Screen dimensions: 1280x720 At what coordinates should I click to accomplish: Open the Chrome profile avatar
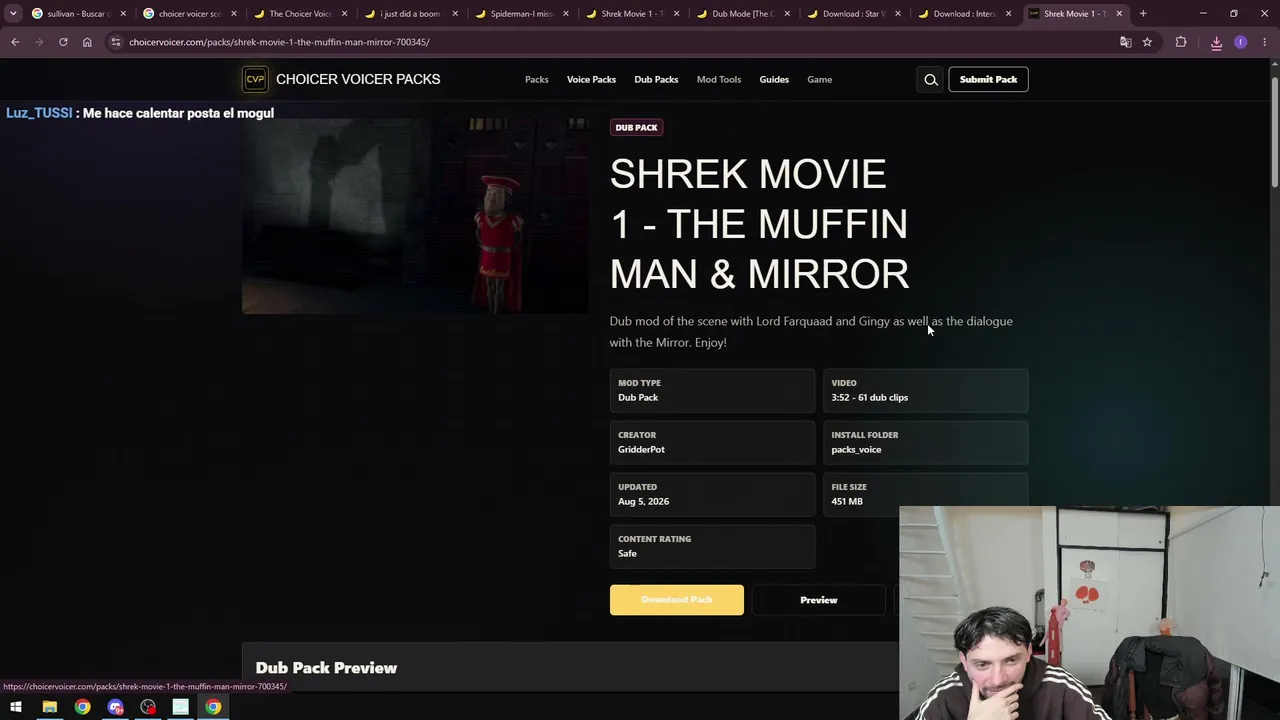(x=1241, y=42)
